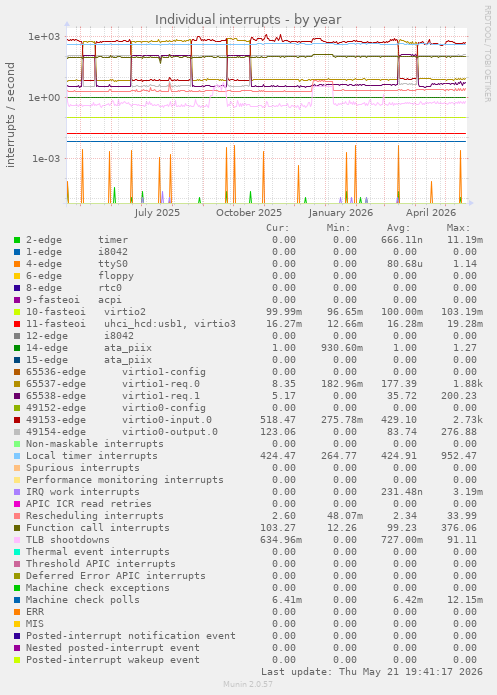Image resolution: width=497 pixels, height=695 pixels.
Task: Click the Machine check polls legend entry
Action: (82, 600)
